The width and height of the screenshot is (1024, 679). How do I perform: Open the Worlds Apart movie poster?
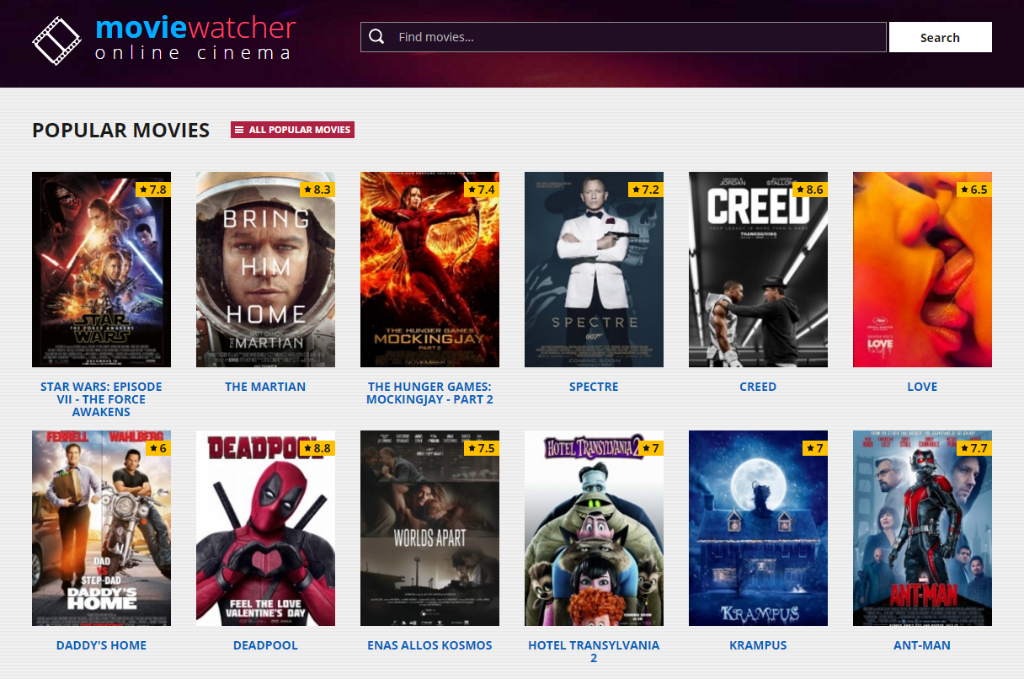click(x=430, y=528)
